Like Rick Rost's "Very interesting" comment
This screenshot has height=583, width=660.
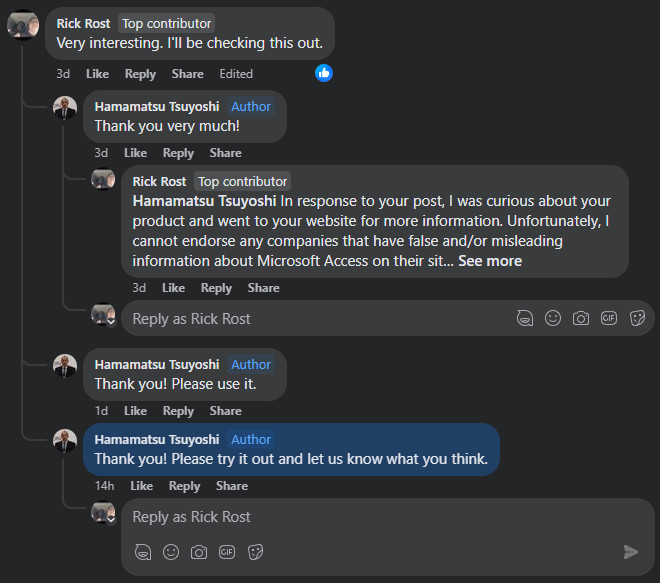click(x=97, y=74)
